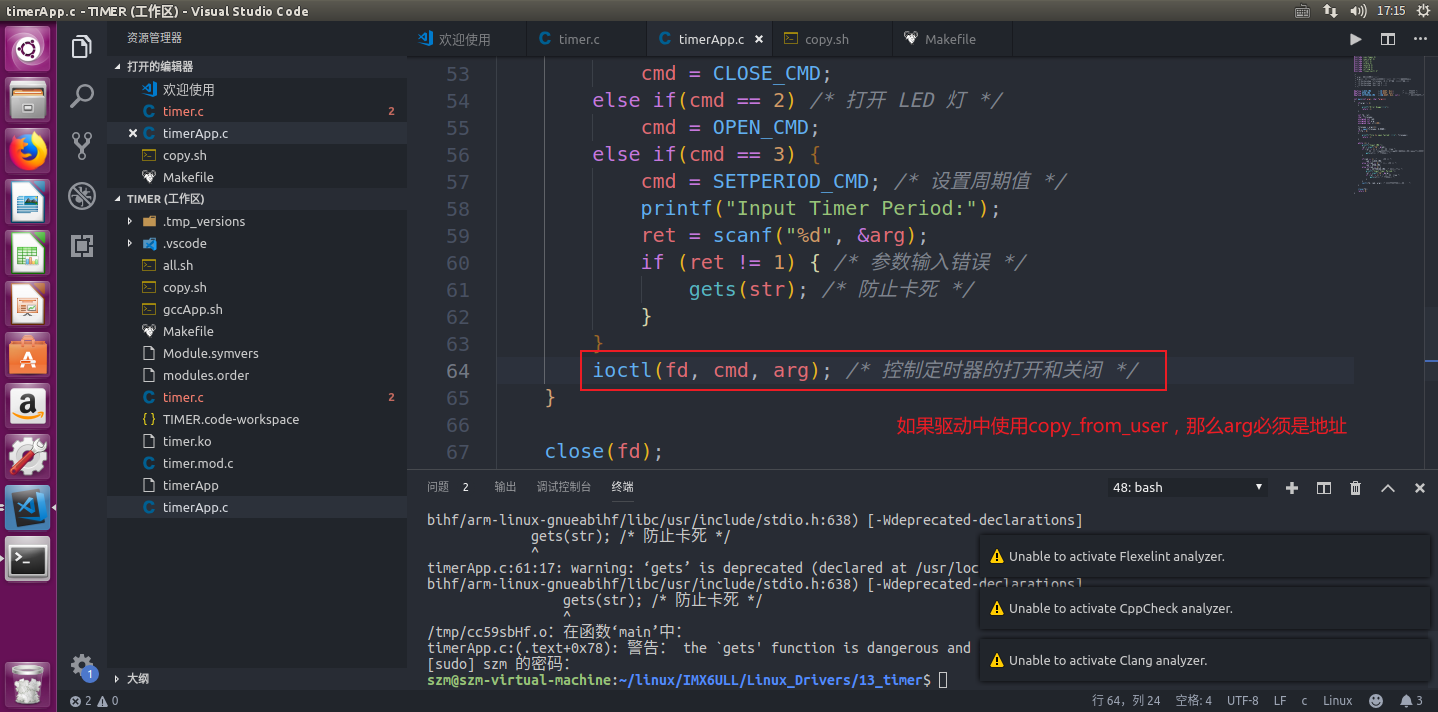
Task: Open gccApp.sh in the file tree
Action: 256,309
